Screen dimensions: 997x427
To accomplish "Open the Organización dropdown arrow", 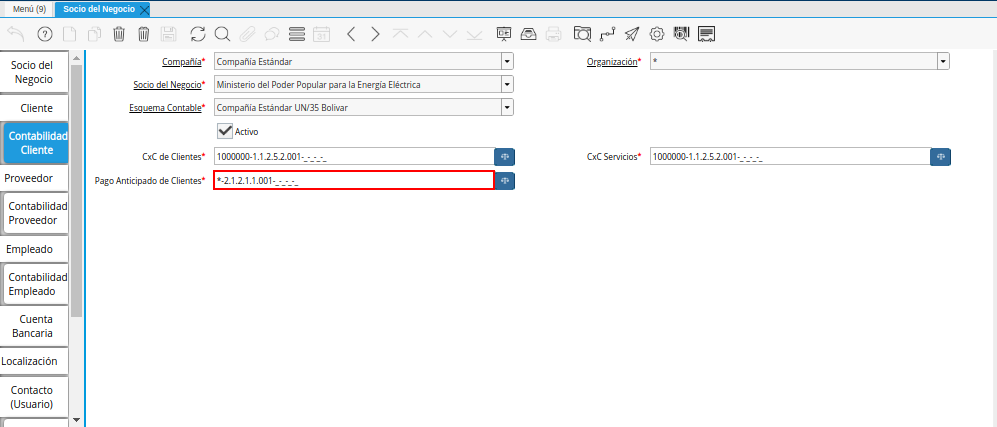I will click(x=943, y=62).
